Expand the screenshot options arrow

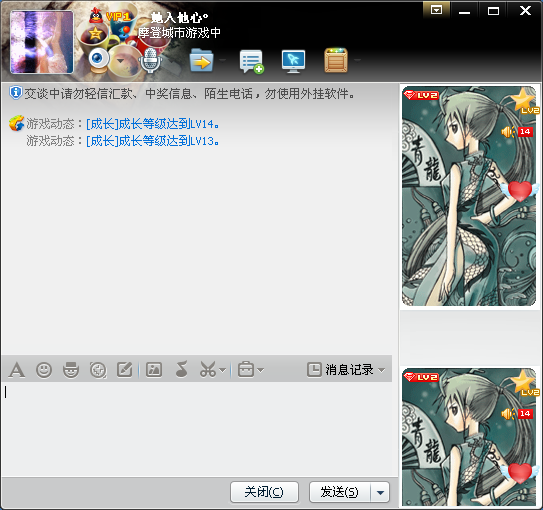tap(223, 370)
